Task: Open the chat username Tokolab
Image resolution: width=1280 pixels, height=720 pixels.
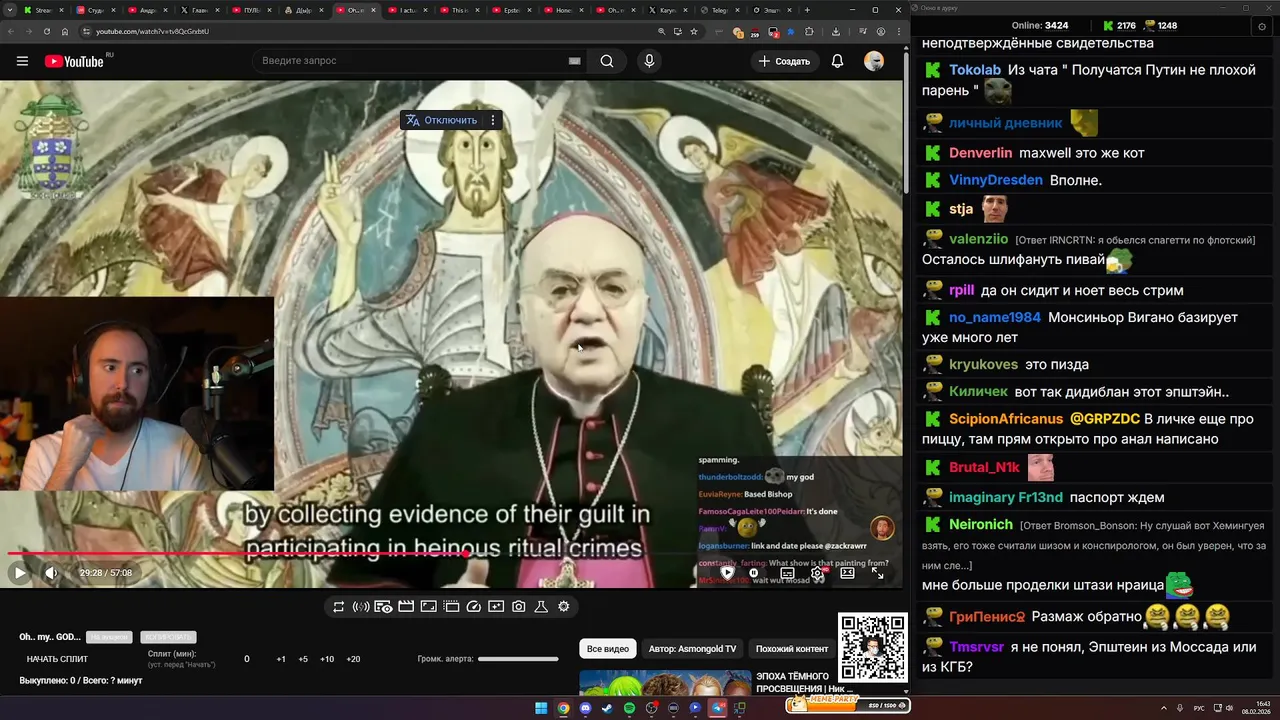Action: point(975,70)
